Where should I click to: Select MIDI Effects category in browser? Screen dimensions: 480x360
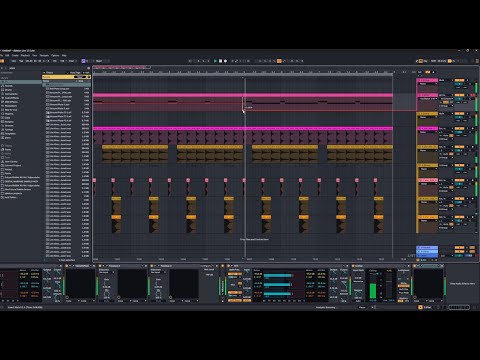[x=11, y=102]
